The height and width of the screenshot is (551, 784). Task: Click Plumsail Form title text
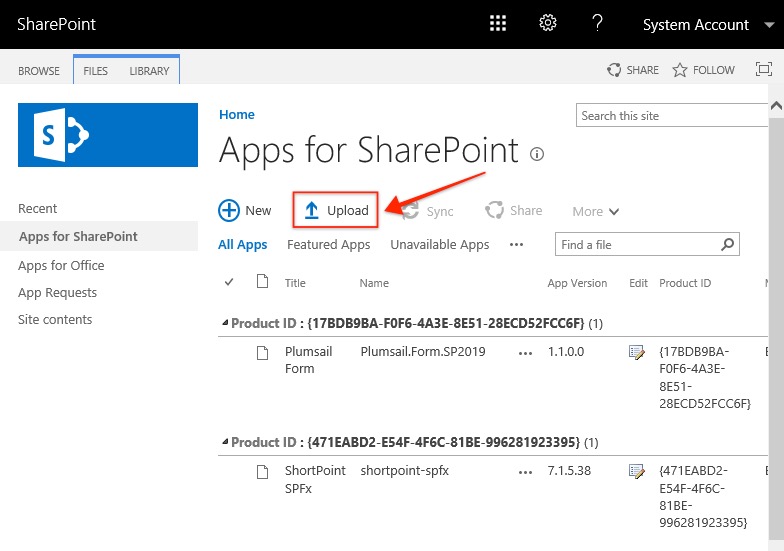click(308, 360)
